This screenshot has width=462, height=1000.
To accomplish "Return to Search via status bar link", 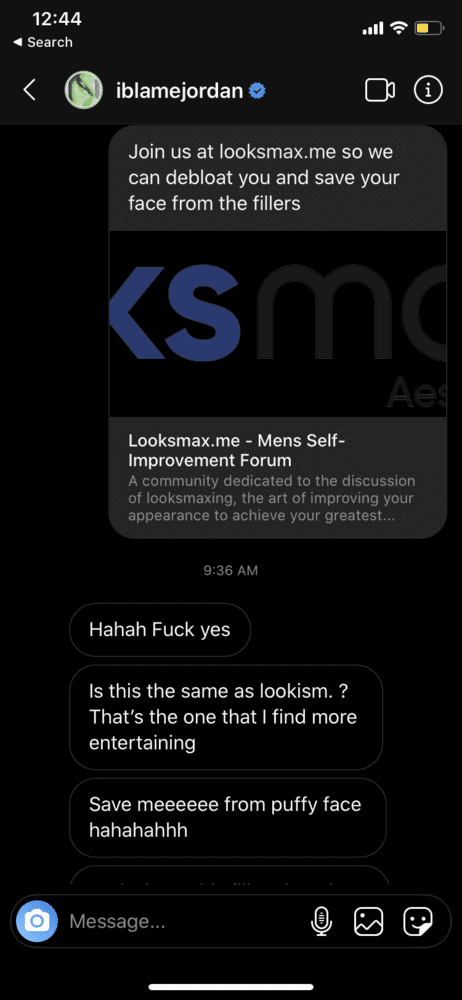I will [43, 42].
